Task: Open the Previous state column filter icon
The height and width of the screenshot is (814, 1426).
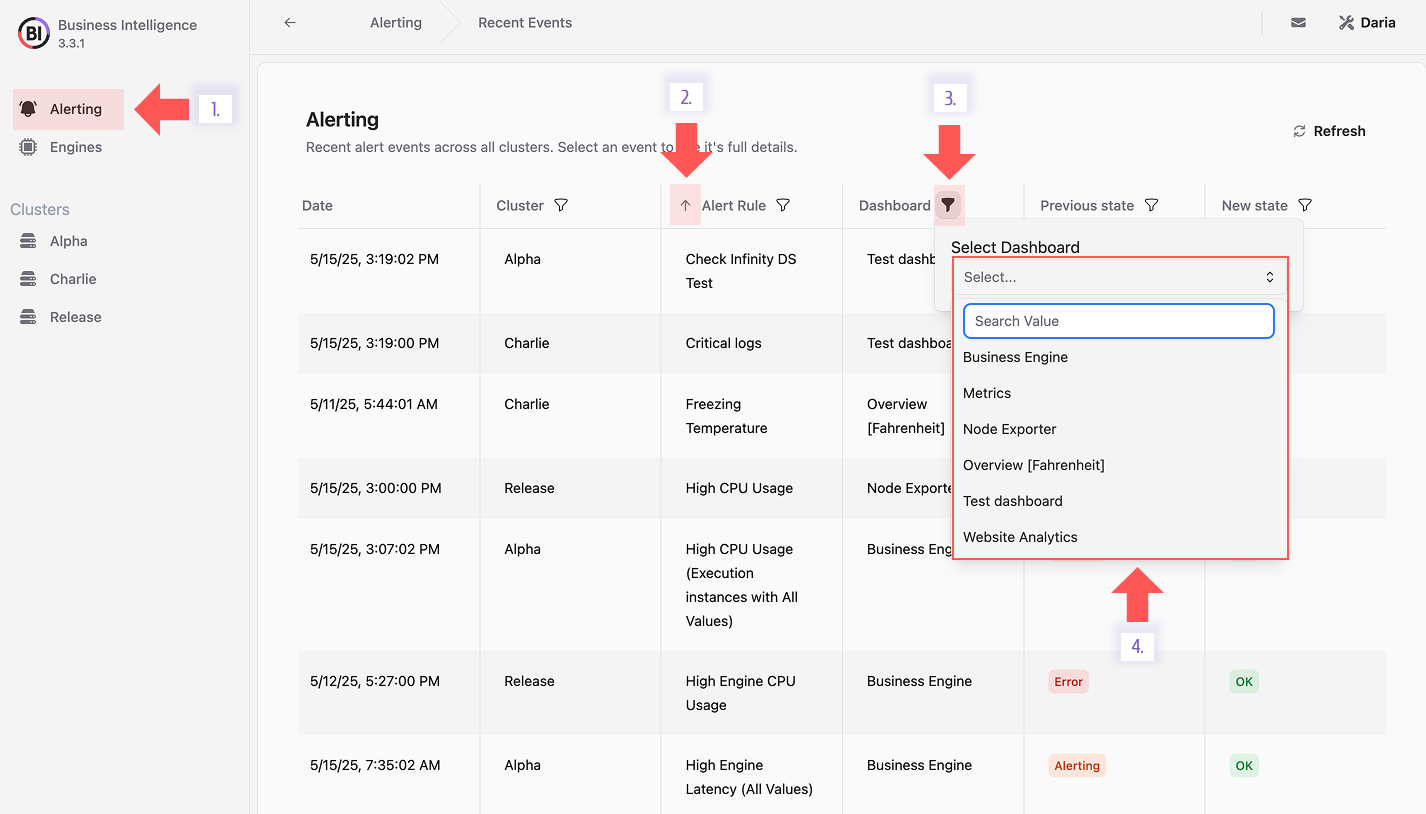Action: [1151, 205]
